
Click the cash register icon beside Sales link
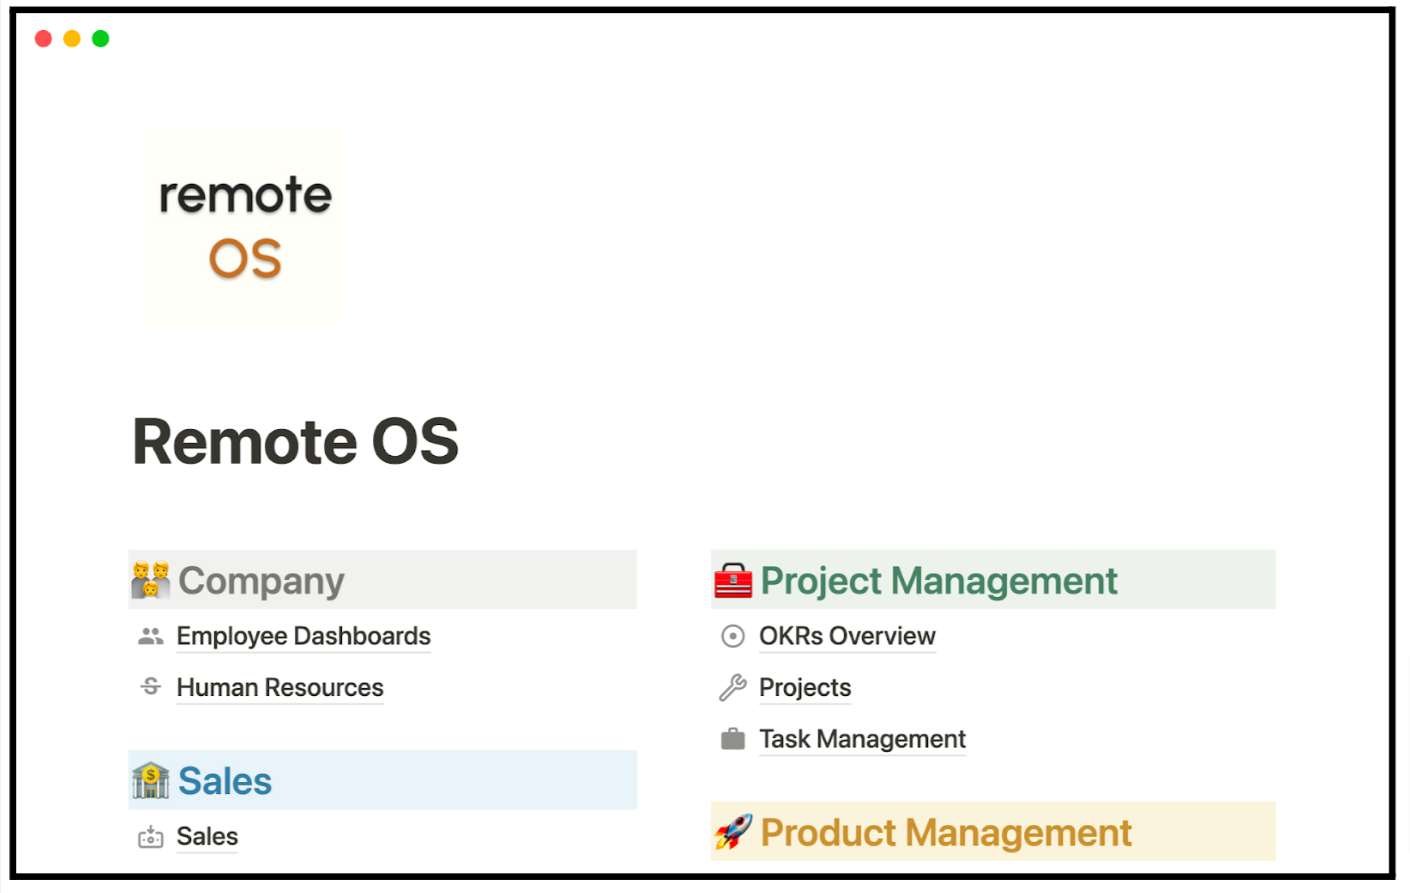click(x=151, y=837)
